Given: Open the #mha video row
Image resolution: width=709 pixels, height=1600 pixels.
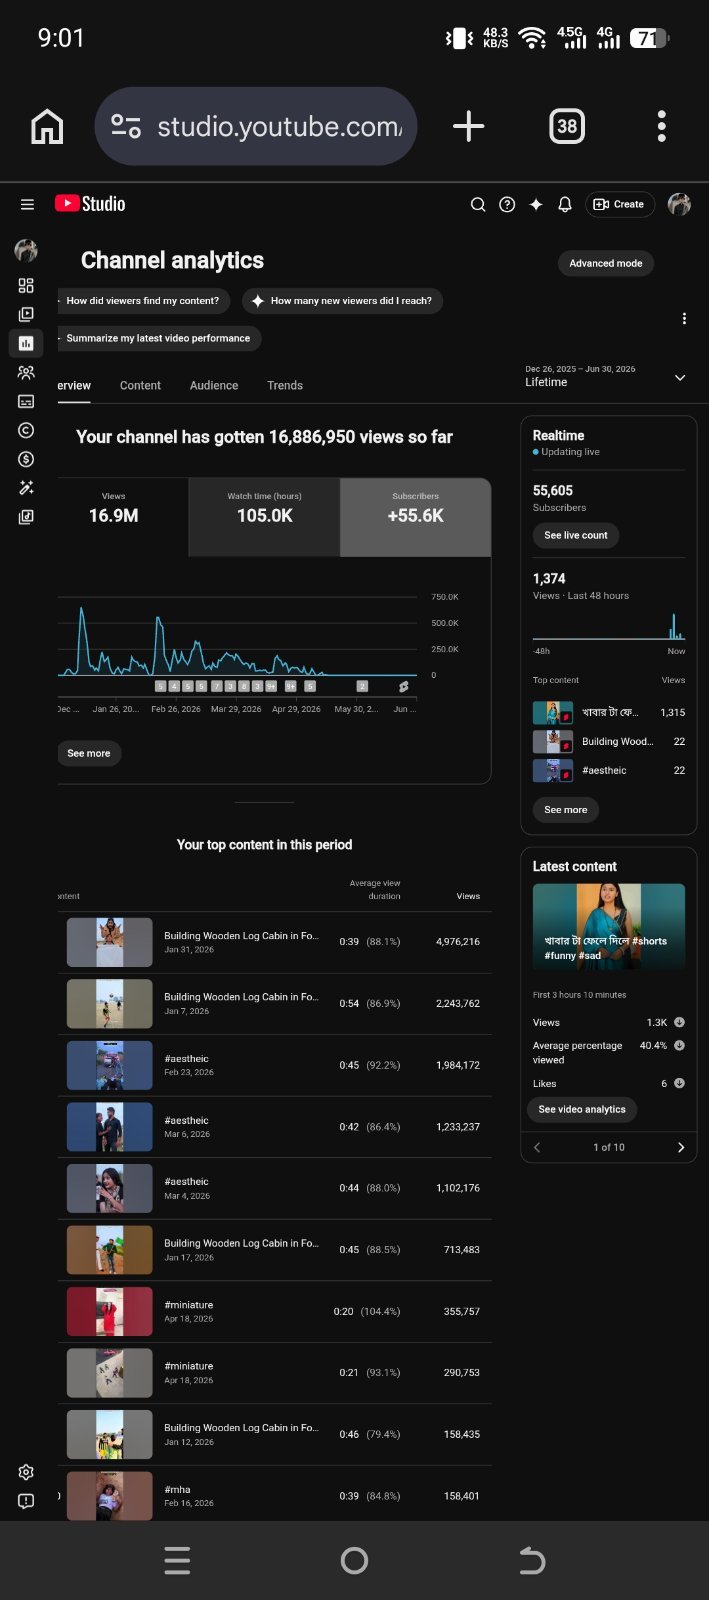Looking at the screenshot, I should click(274, 1496).
